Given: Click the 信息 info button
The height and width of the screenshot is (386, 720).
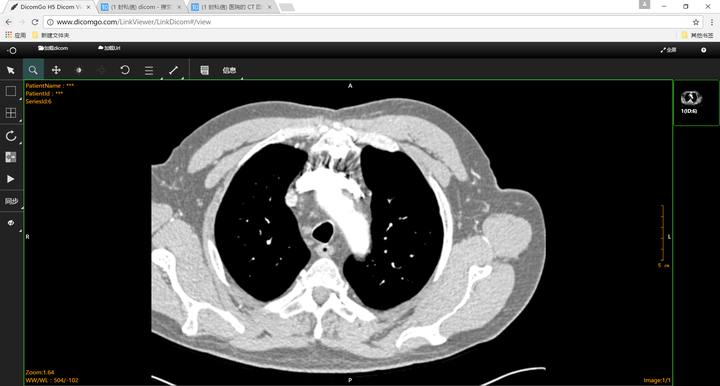Looking at the screenshot, I should [x=229, y=70].
